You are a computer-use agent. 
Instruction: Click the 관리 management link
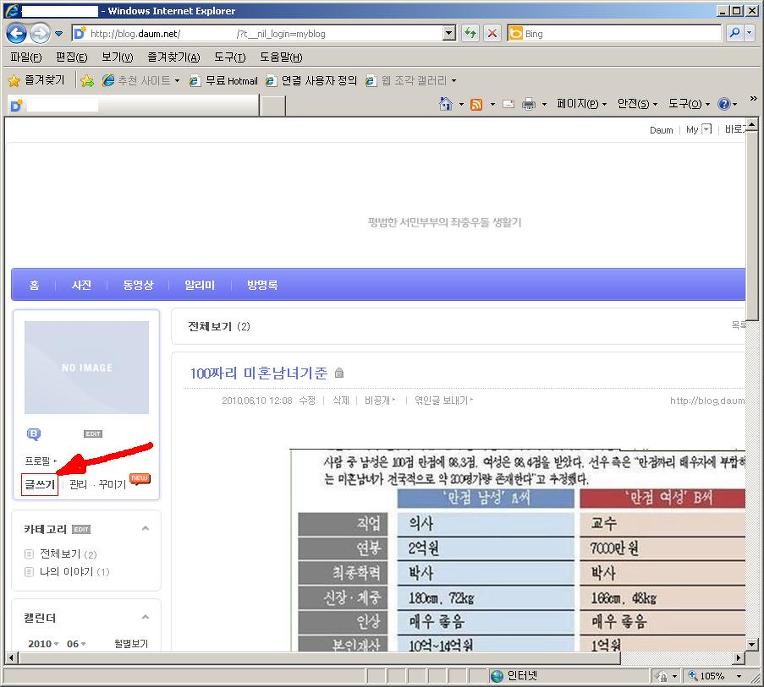78,484
